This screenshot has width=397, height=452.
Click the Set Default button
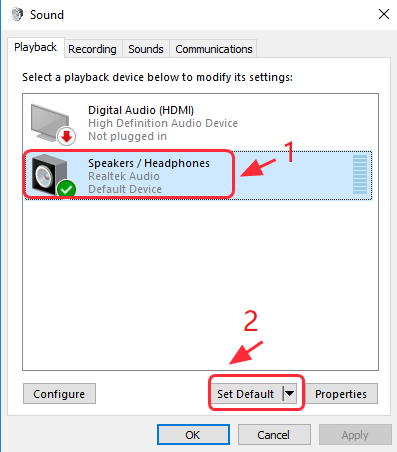[x=247, y=394]
